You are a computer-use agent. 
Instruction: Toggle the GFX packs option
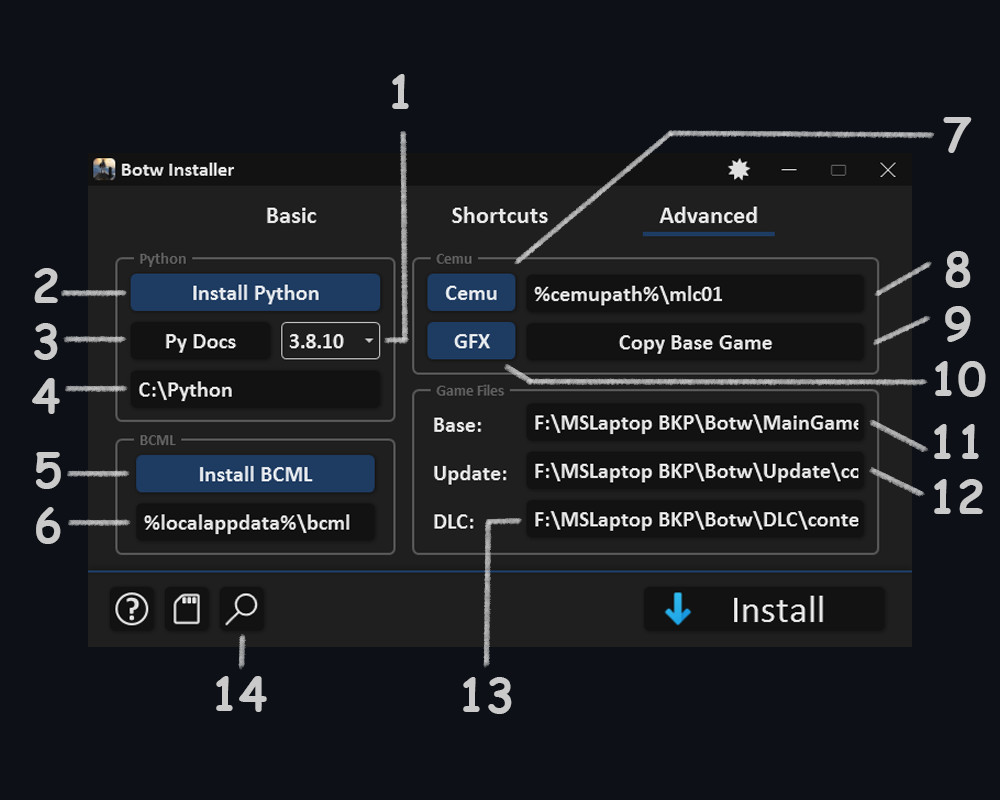(x=471, y=341)
